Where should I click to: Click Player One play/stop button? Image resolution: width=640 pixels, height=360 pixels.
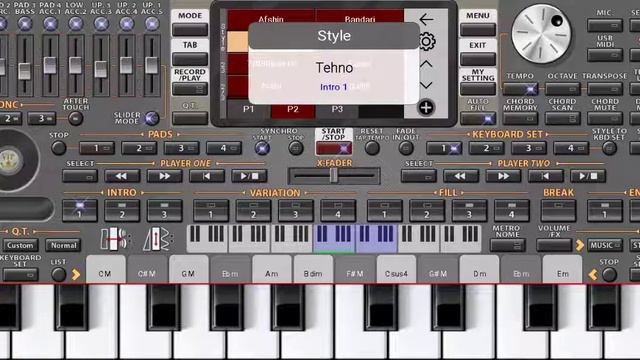click(x=249, y=176)
